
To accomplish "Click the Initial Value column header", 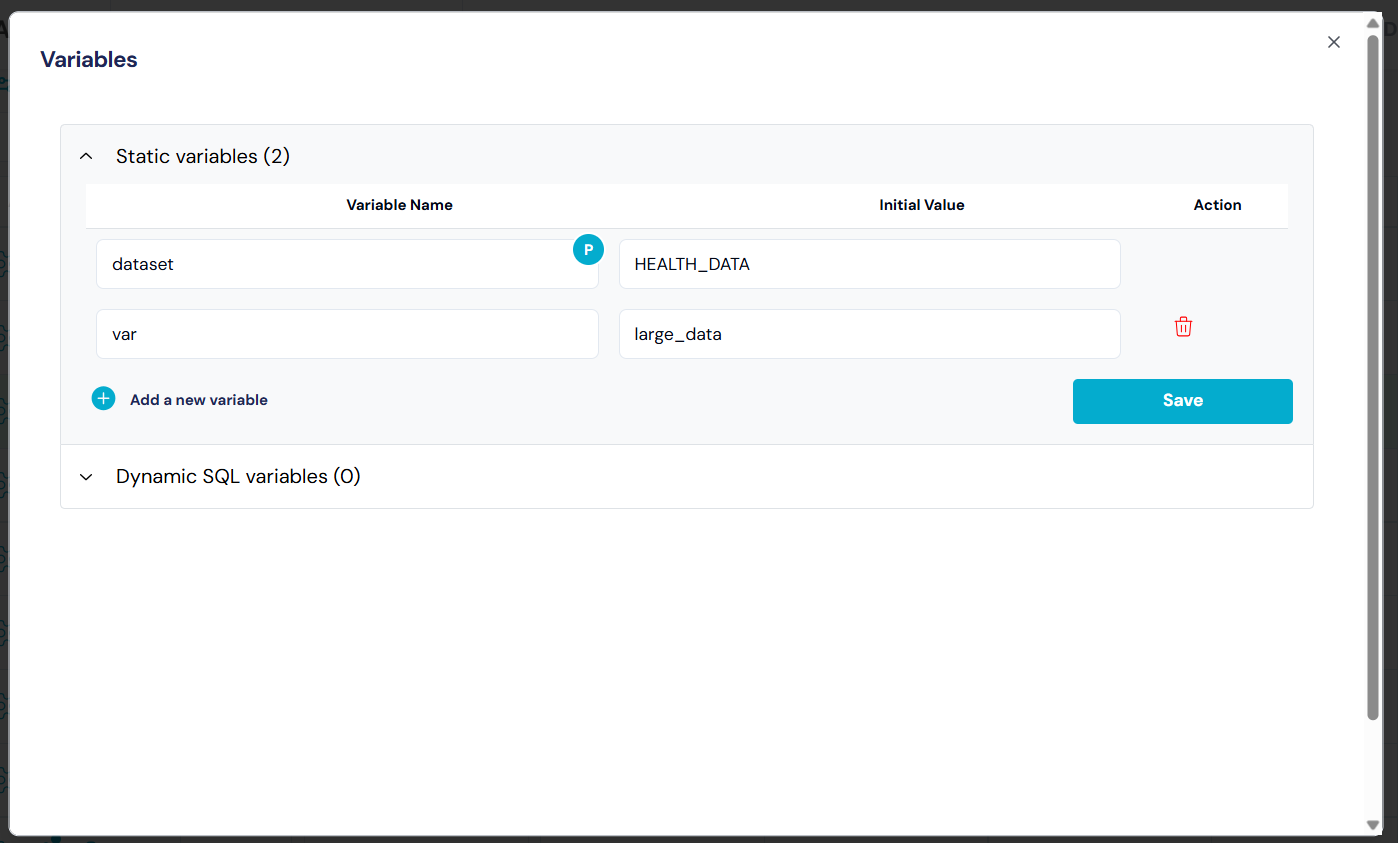I will point(921,205).
